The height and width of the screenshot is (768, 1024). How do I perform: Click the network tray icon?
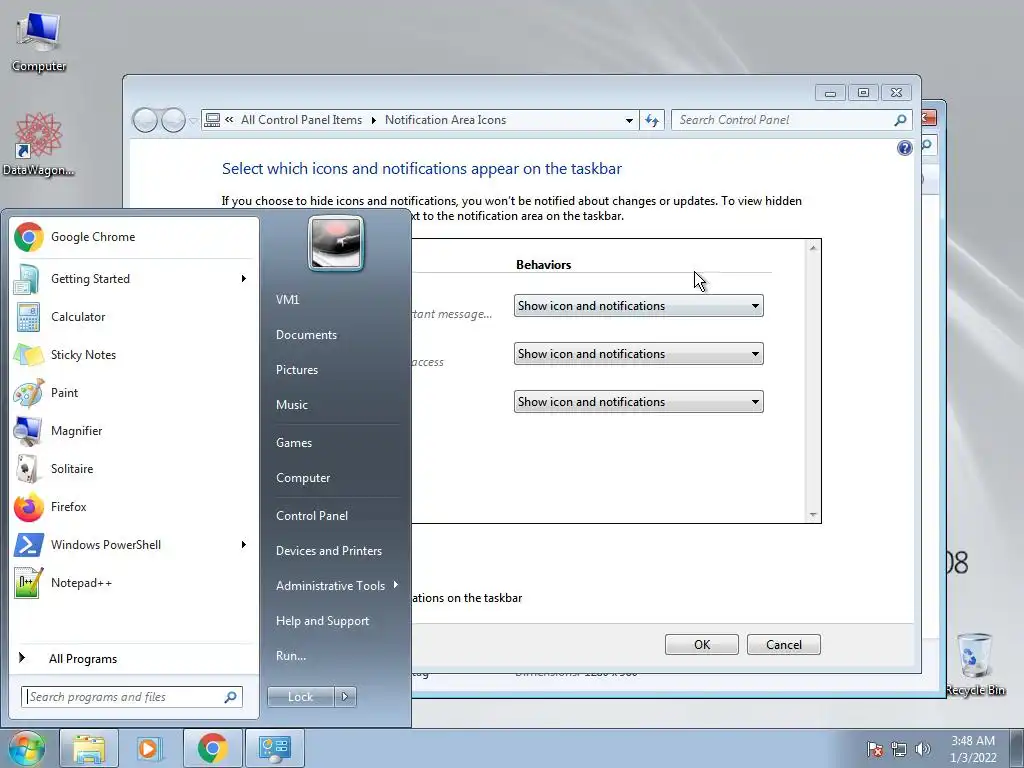point(899,749)
